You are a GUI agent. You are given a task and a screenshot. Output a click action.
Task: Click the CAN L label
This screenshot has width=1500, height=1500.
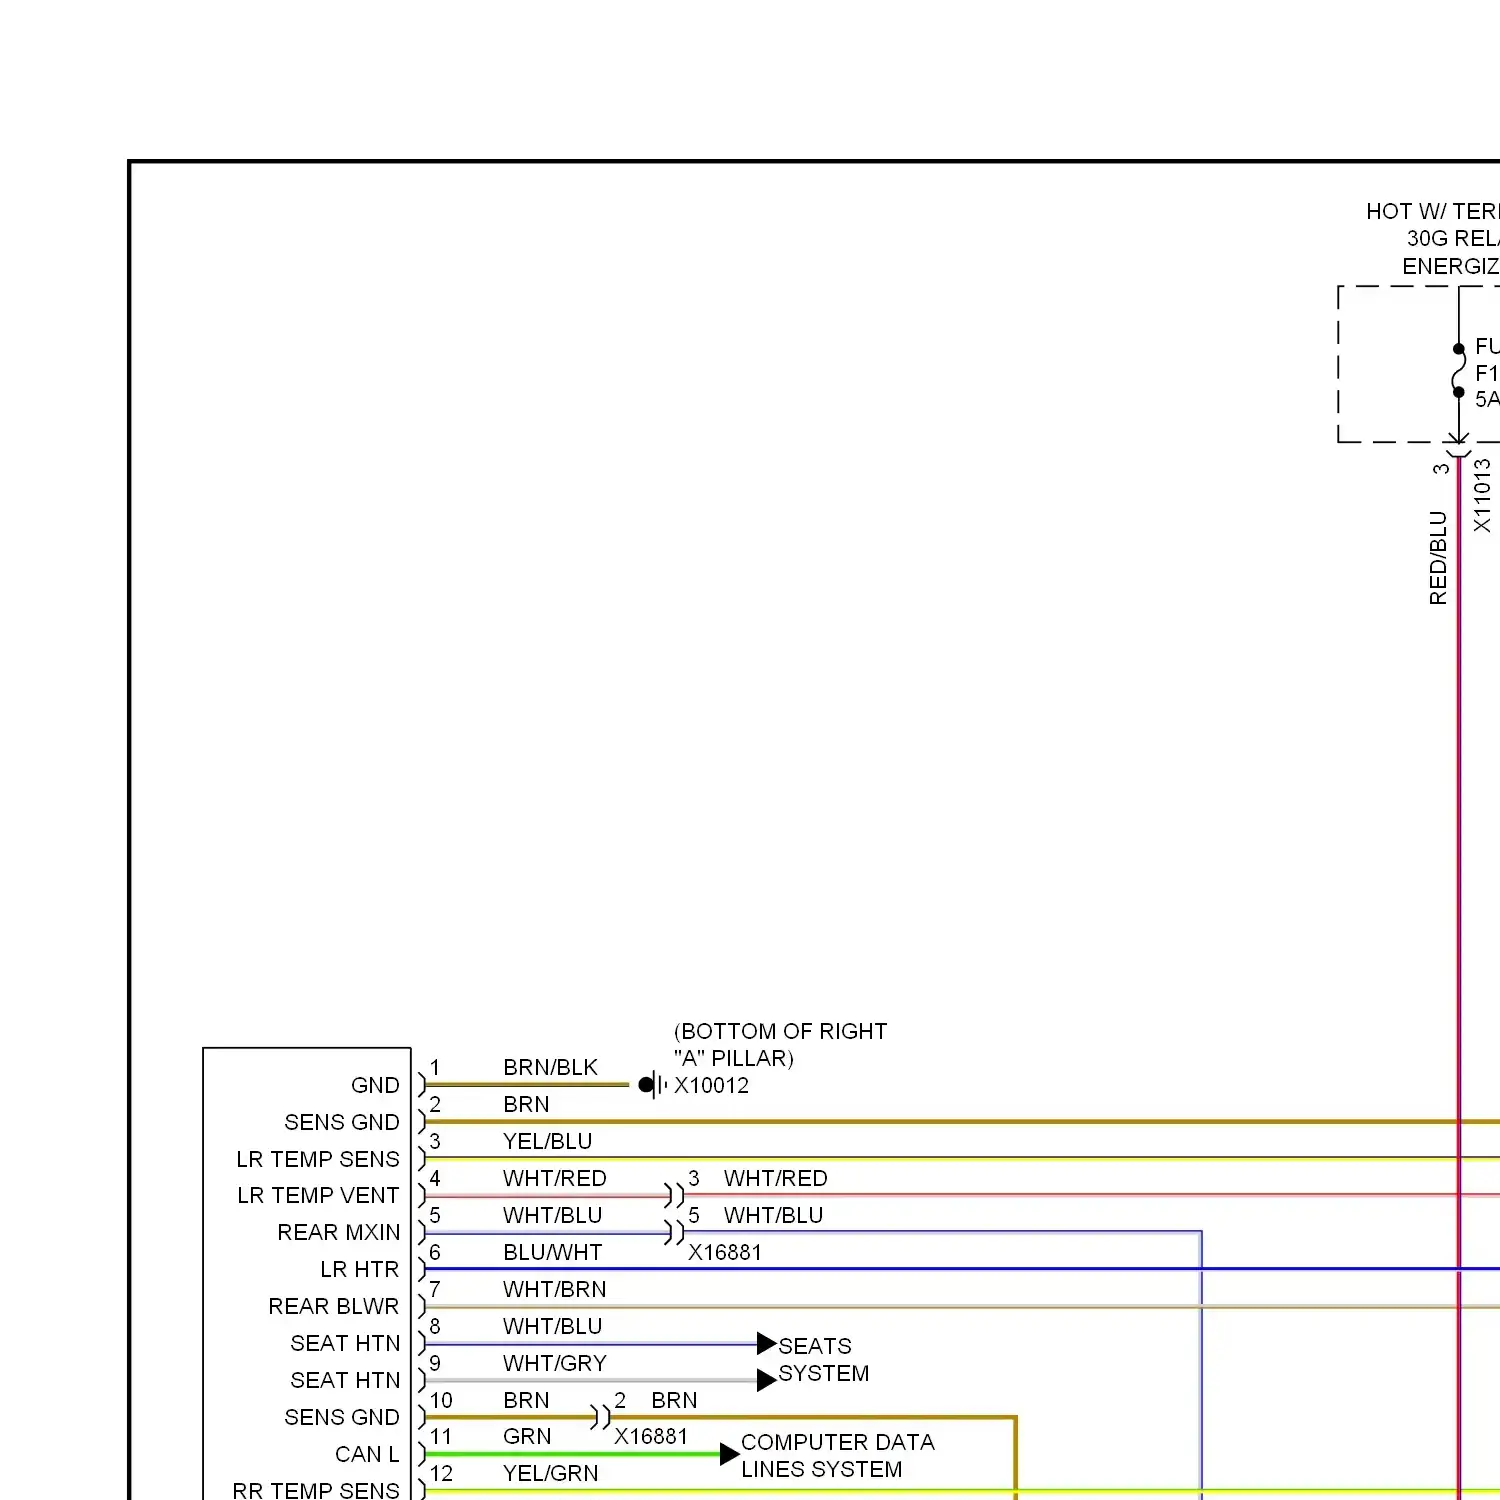[x=367, y=1454]
